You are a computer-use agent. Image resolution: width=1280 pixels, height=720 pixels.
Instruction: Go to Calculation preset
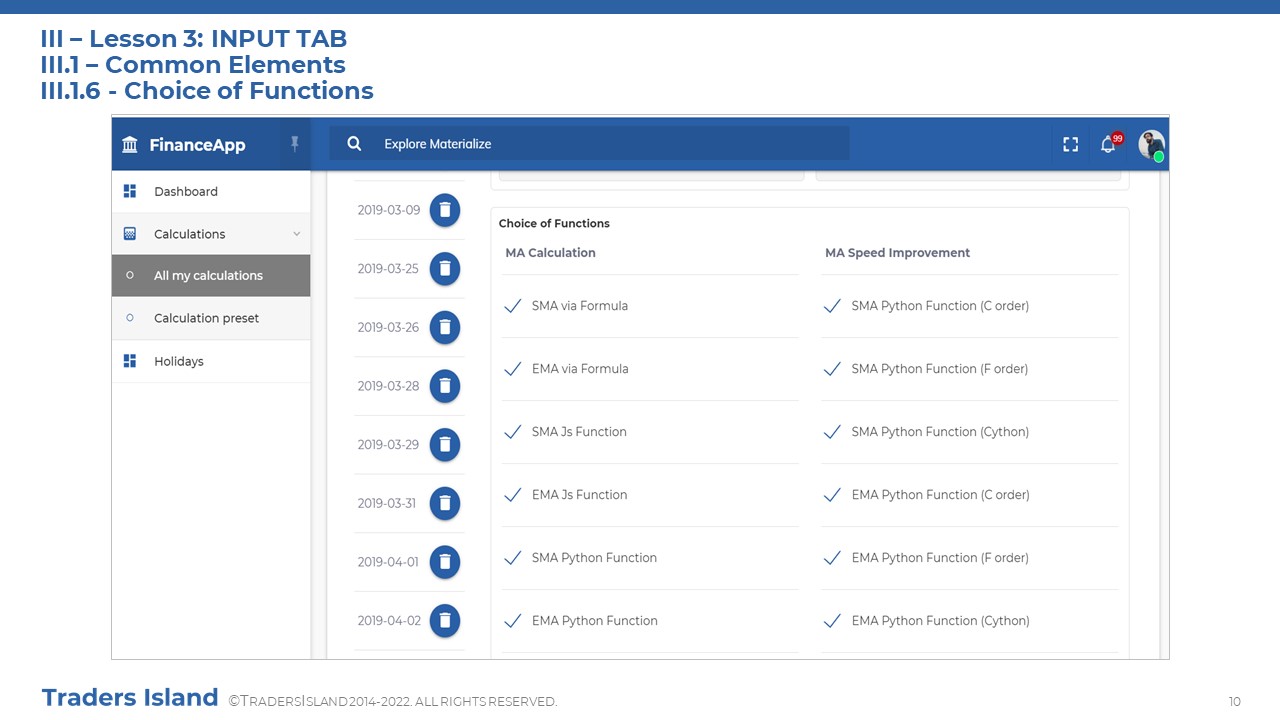pos(206,318)
